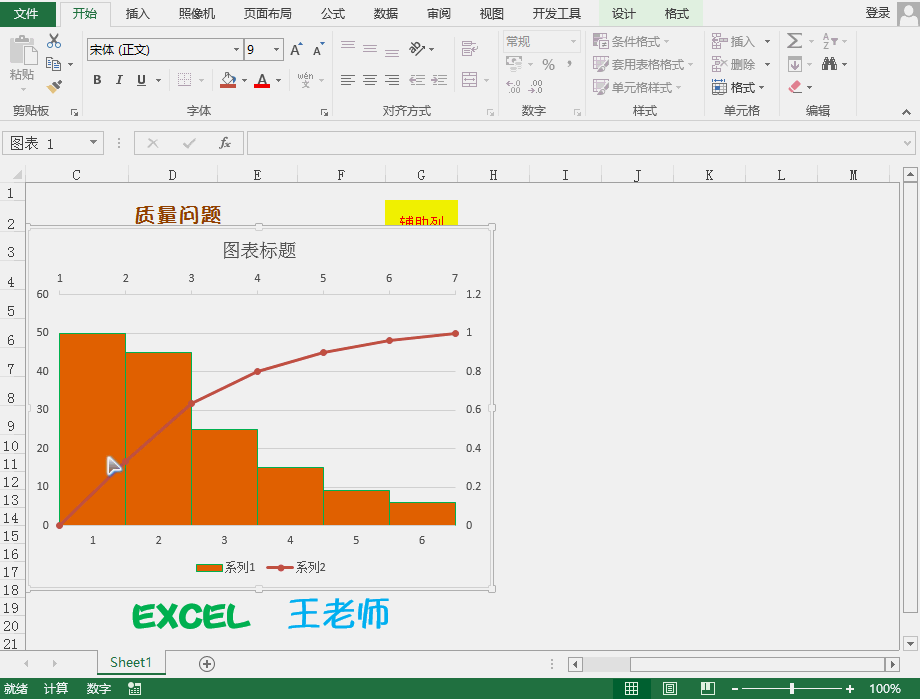920x699 pixels.
Task: Select Sheet1 tab
Action: tap(131, 663)
